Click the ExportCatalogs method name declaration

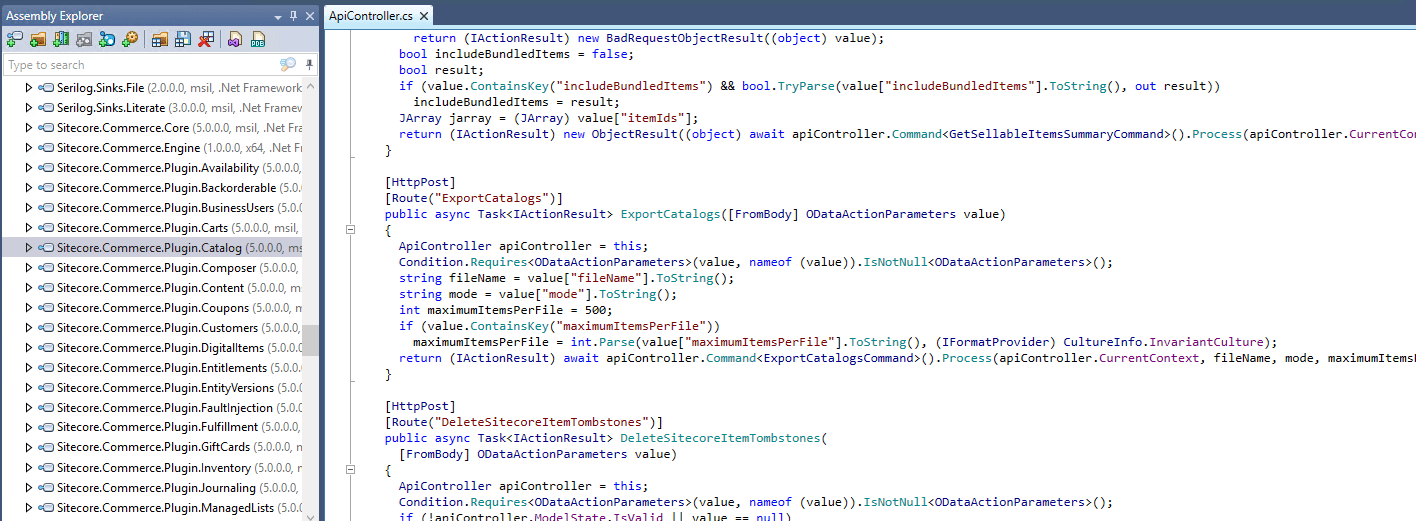click(x=670, y=214)
